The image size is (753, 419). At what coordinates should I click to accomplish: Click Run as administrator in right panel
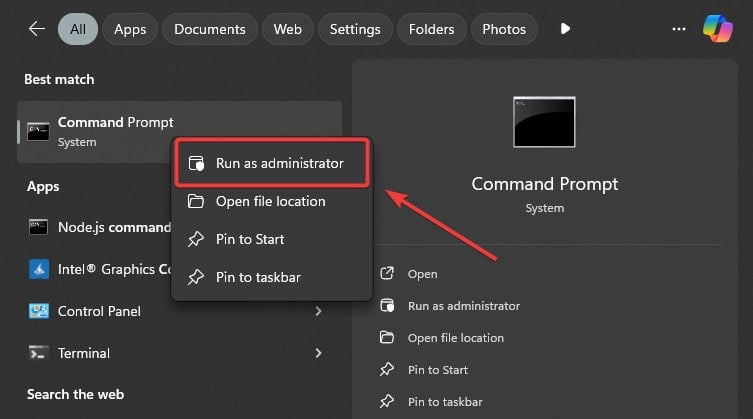[463, 306]
